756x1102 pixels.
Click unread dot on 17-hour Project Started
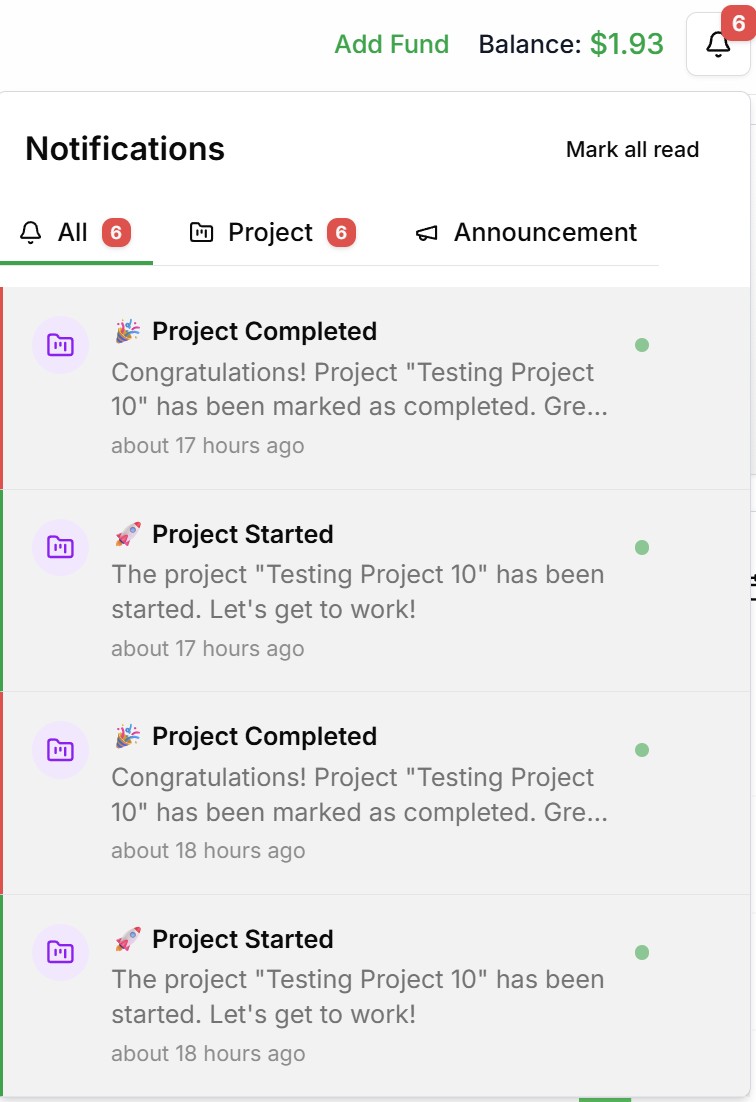point(642,547)
